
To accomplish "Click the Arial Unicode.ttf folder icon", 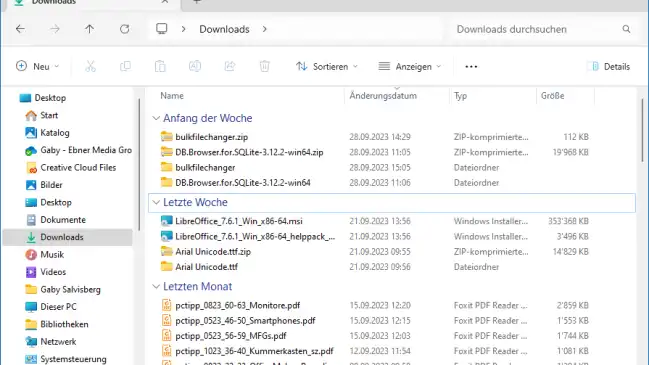I will pyautogui.click(x=166, y=267).
